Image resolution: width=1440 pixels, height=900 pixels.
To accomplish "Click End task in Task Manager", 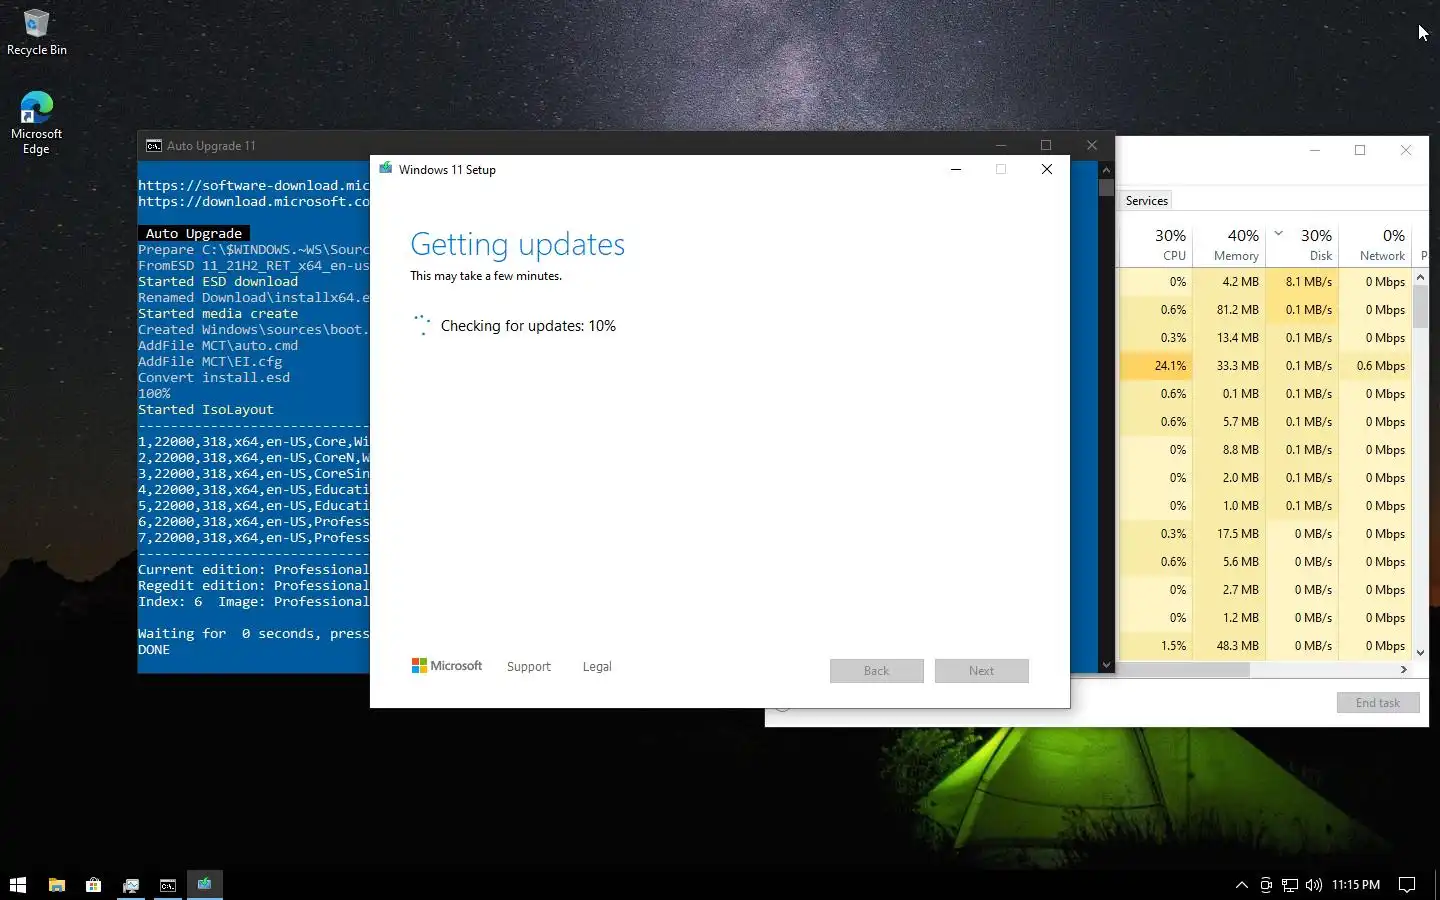I will point(1377,703).
